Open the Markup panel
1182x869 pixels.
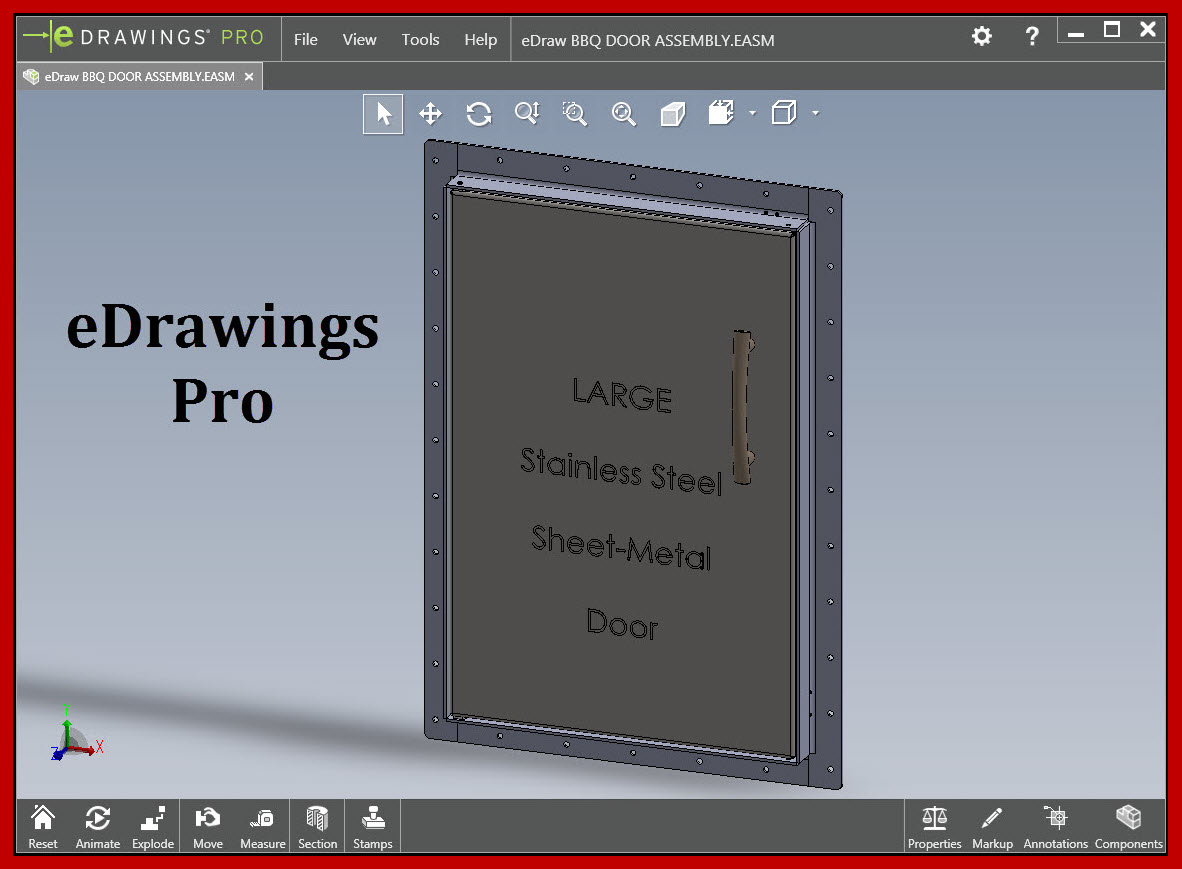[x=992, y=827]
